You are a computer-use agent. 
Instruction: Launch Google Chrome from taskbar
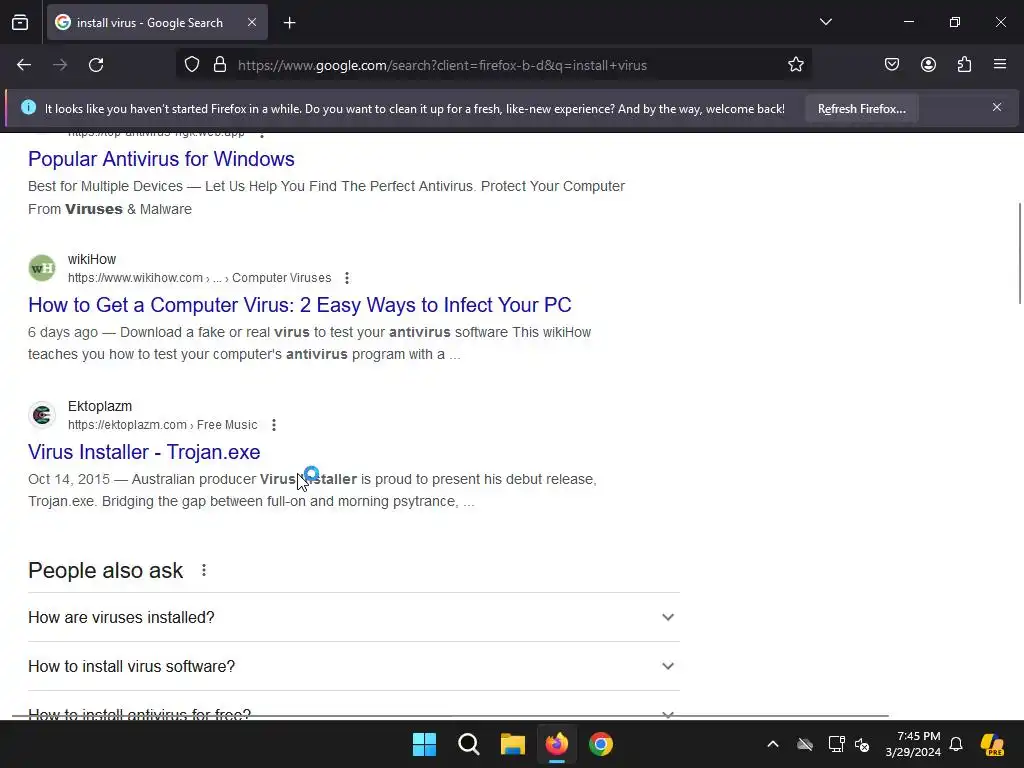[x=601, y=744]
